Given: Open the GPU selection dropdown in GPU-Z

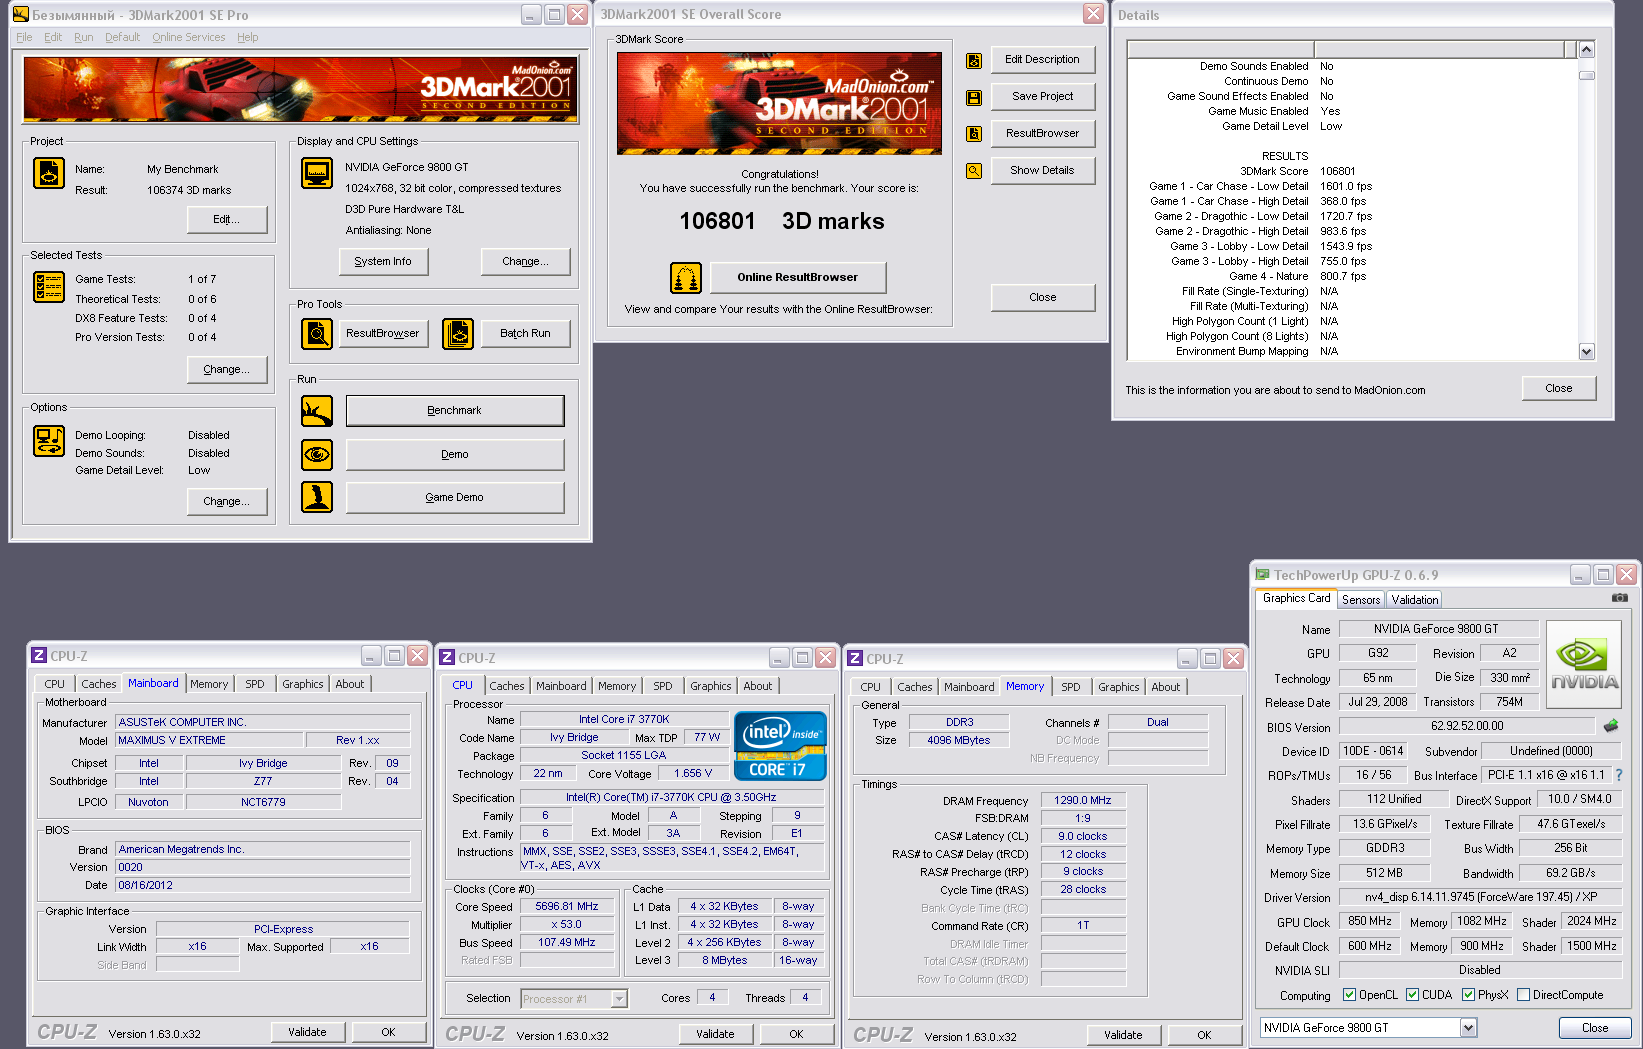Looking at the screenshot, I should [1468, 1028].
